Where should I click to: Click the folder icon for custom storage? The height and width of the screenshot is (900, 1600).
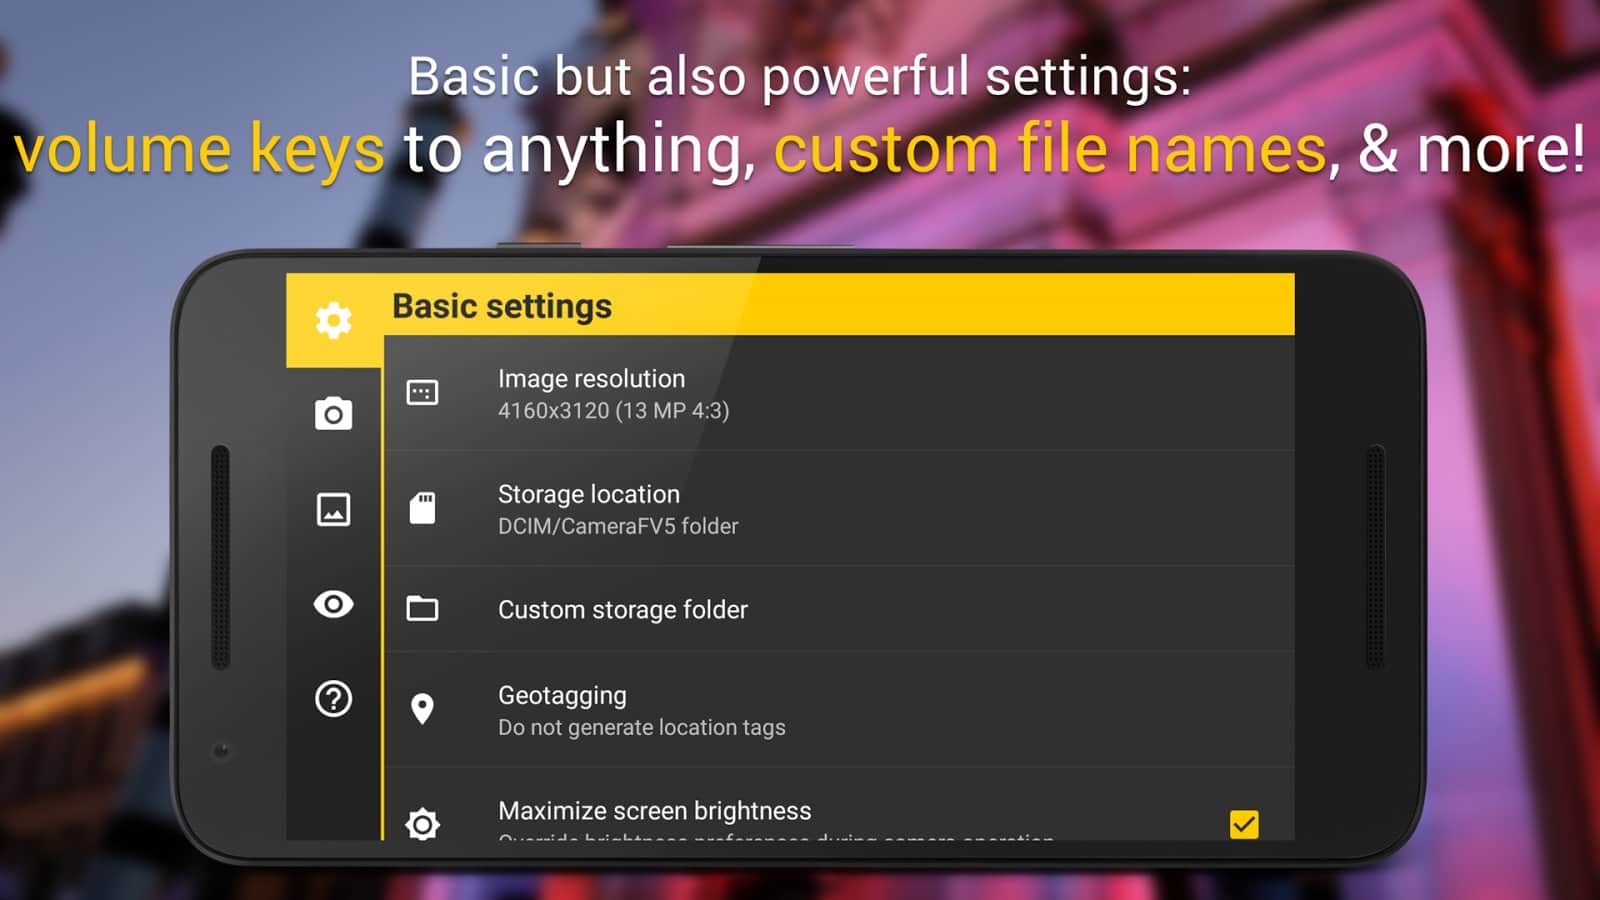422,608
